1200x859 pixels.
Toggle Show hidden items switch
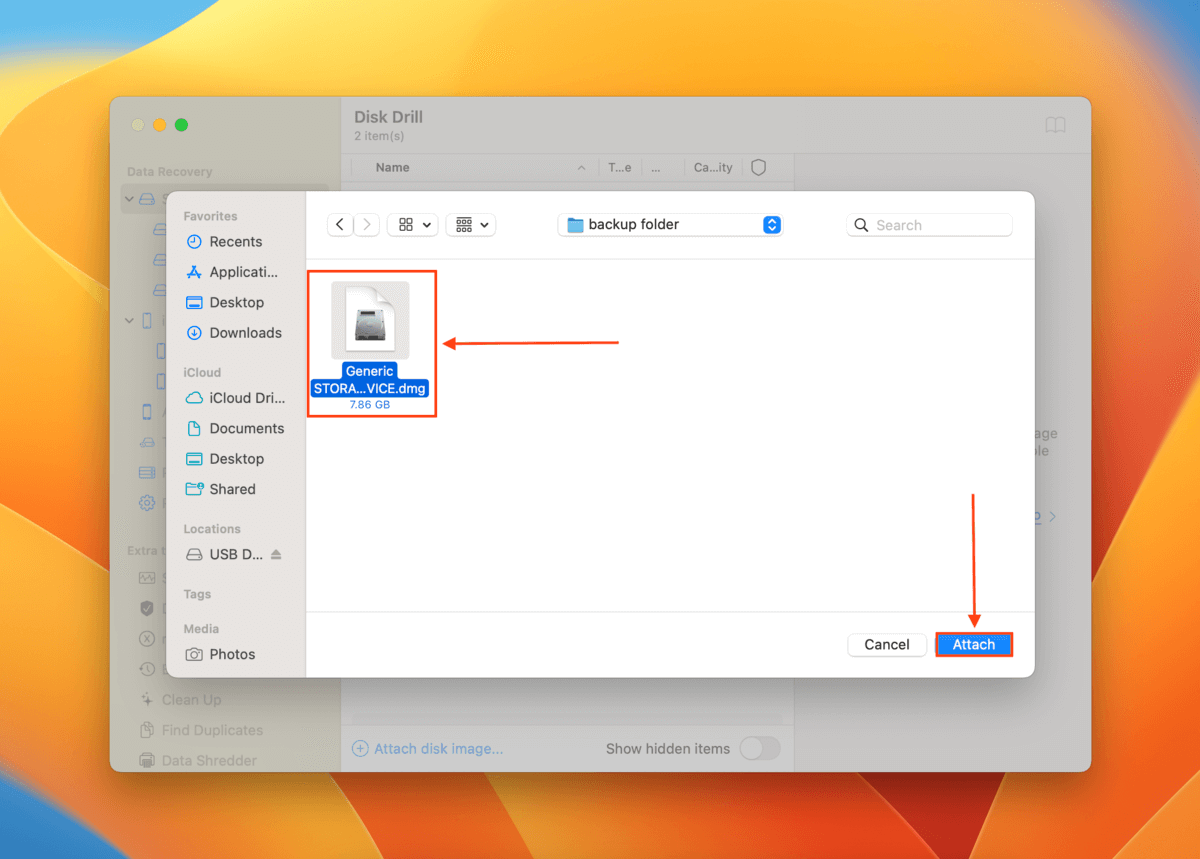(x=759, y=748)
